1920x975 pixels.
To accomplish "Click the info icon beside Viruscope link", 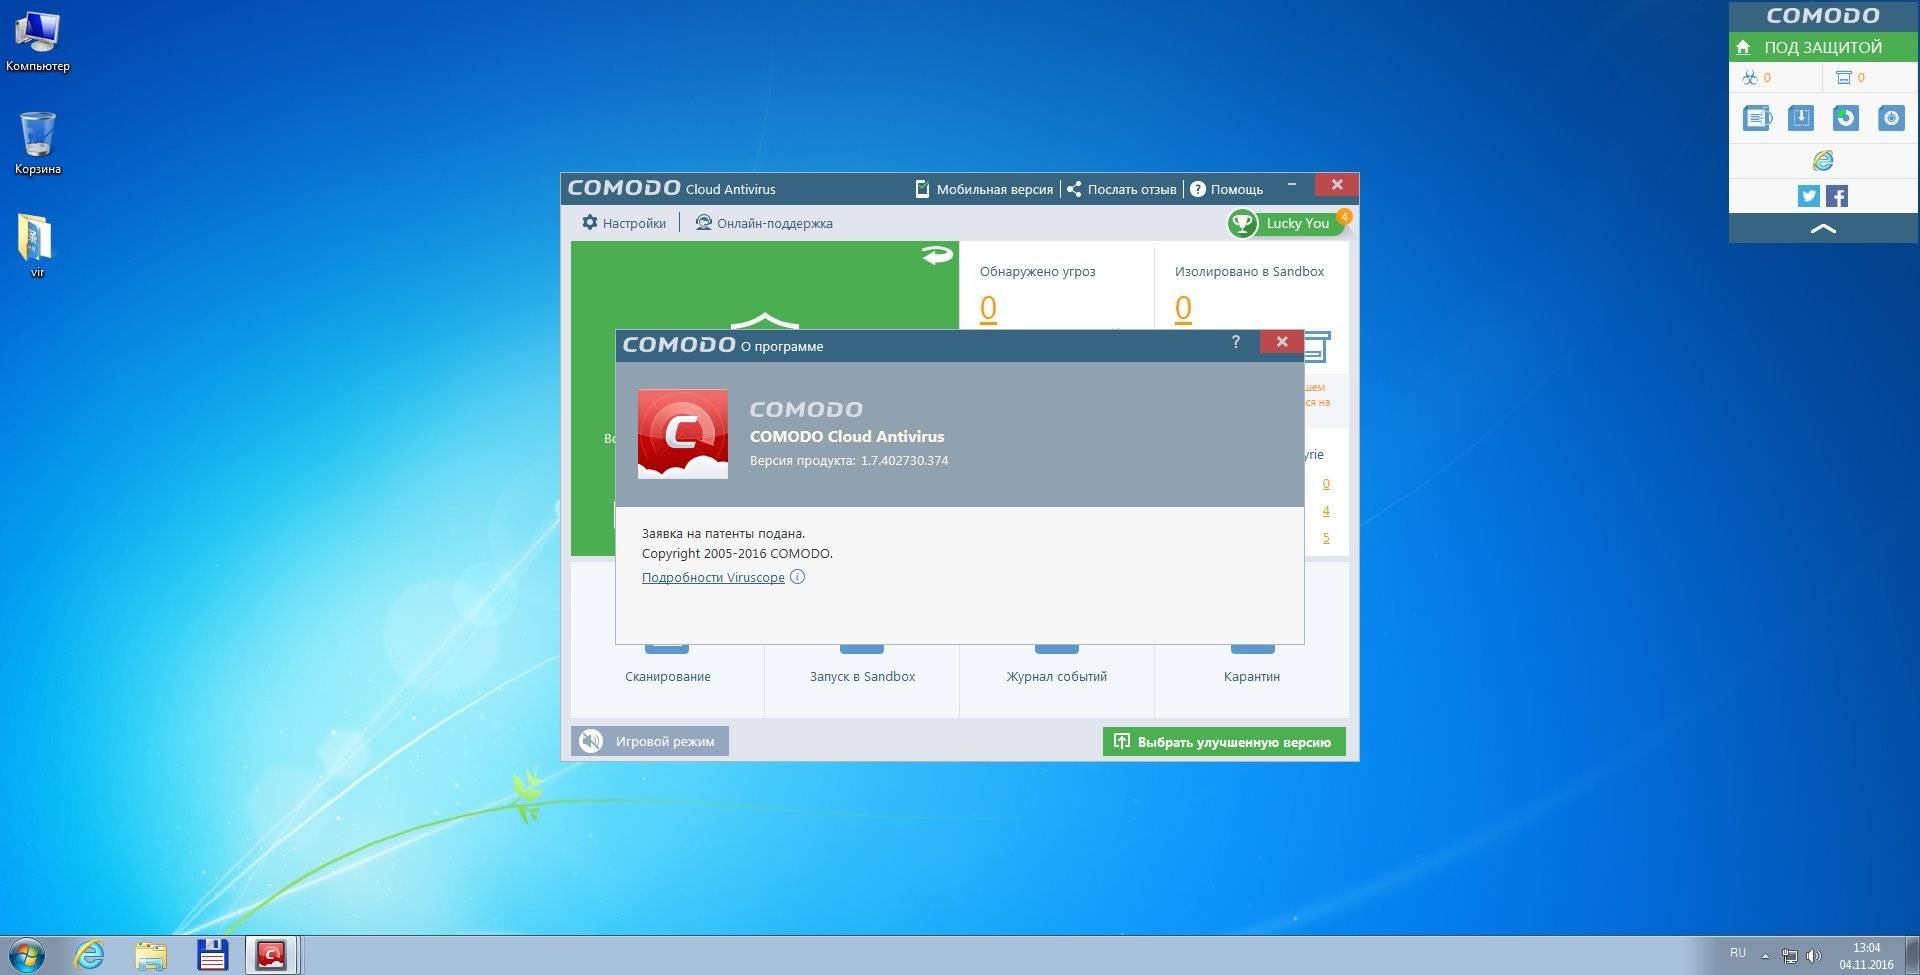I will click(797, 577).
